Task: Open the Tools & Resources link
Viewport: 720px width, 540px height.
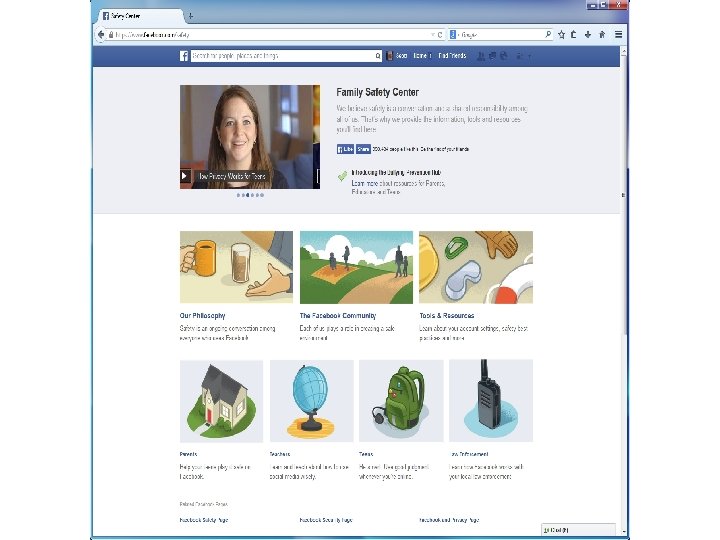Action: tap(447, 315)
